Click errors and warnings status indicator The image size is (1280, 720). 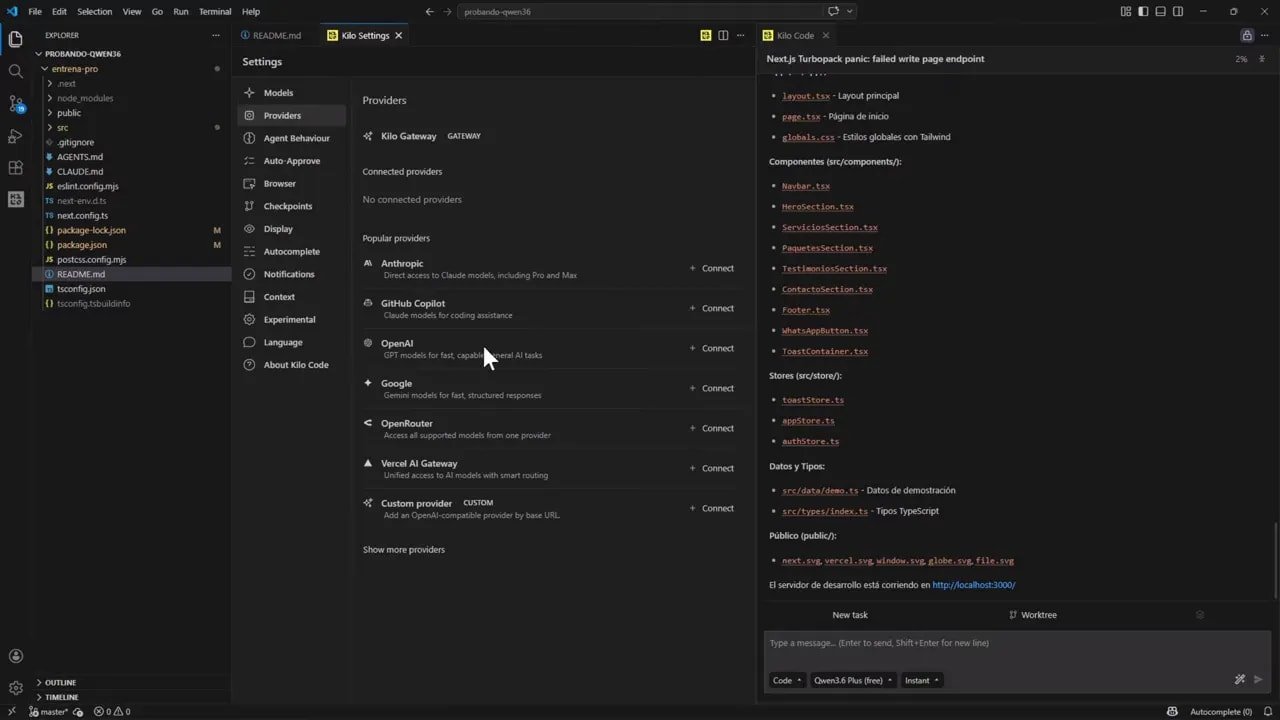[112, 712]
